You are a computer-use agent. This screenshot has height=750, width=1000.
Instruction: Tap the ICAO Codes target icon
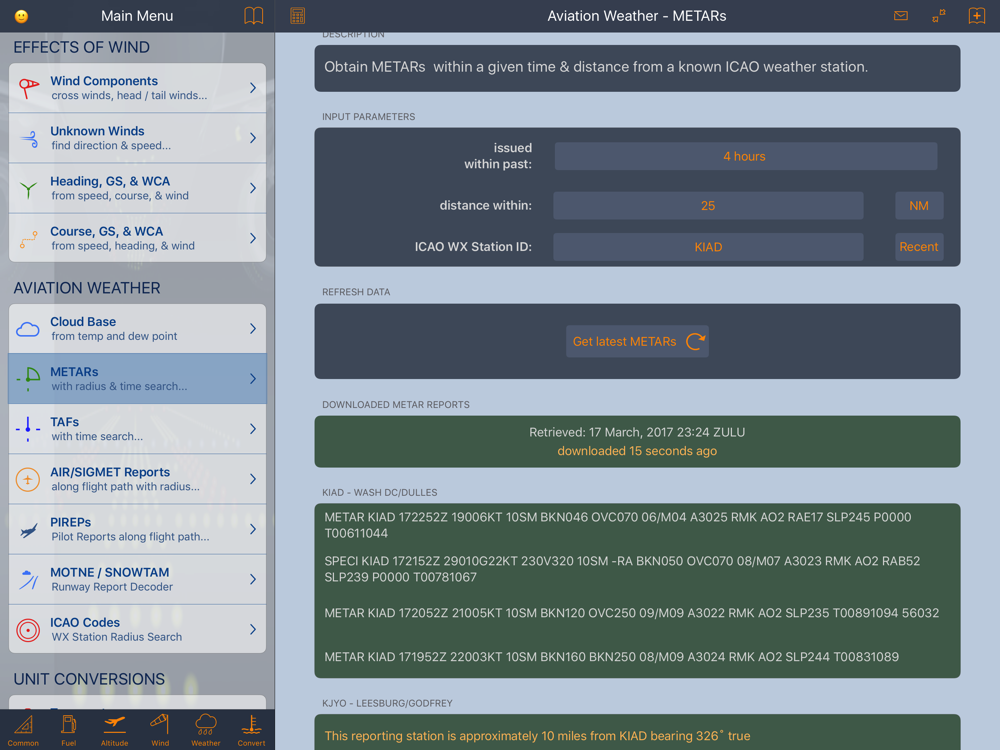(x=27, y=629)
